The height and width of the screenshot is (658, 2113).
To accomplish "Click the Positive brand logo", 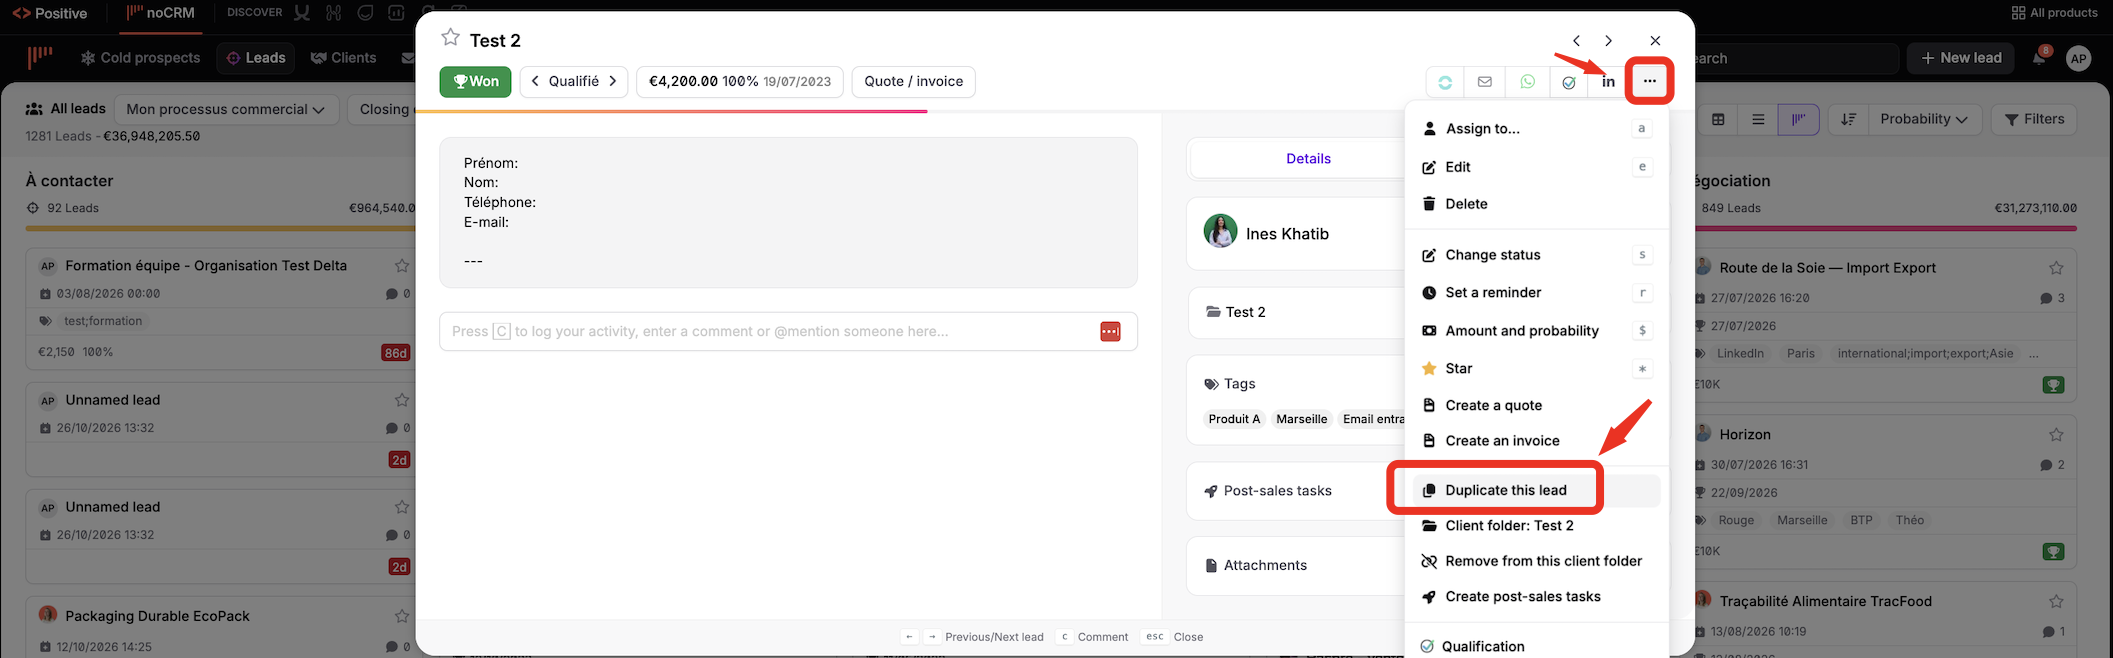I will 49,13.
